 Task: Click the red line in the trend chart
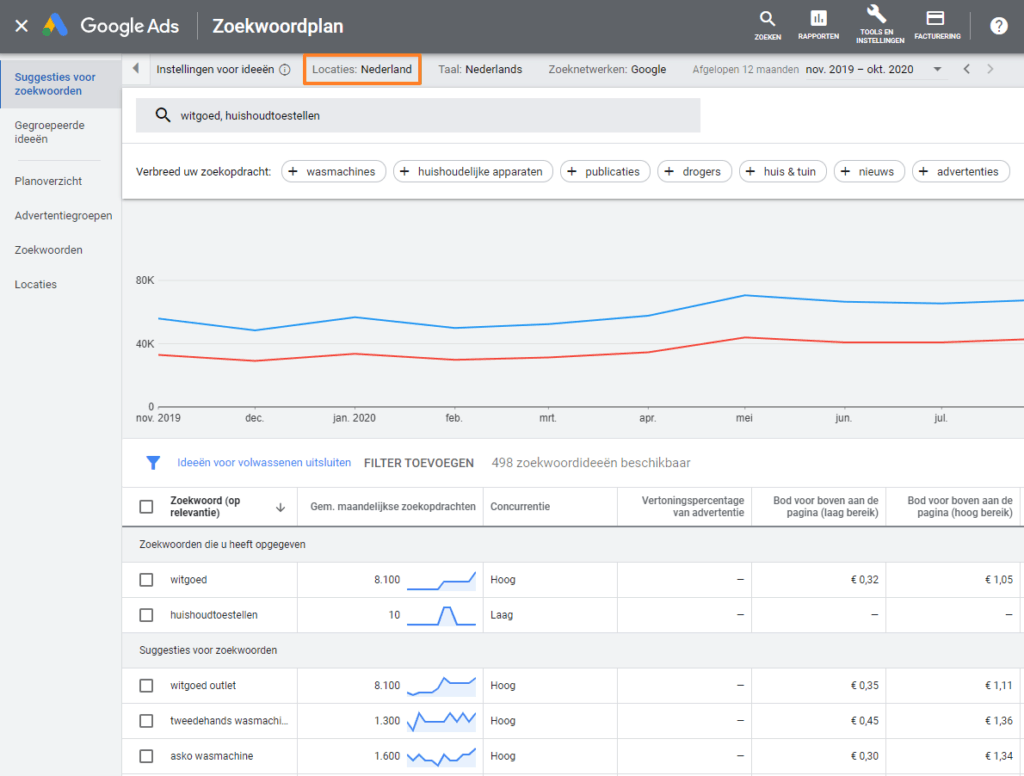coord(591,349)
